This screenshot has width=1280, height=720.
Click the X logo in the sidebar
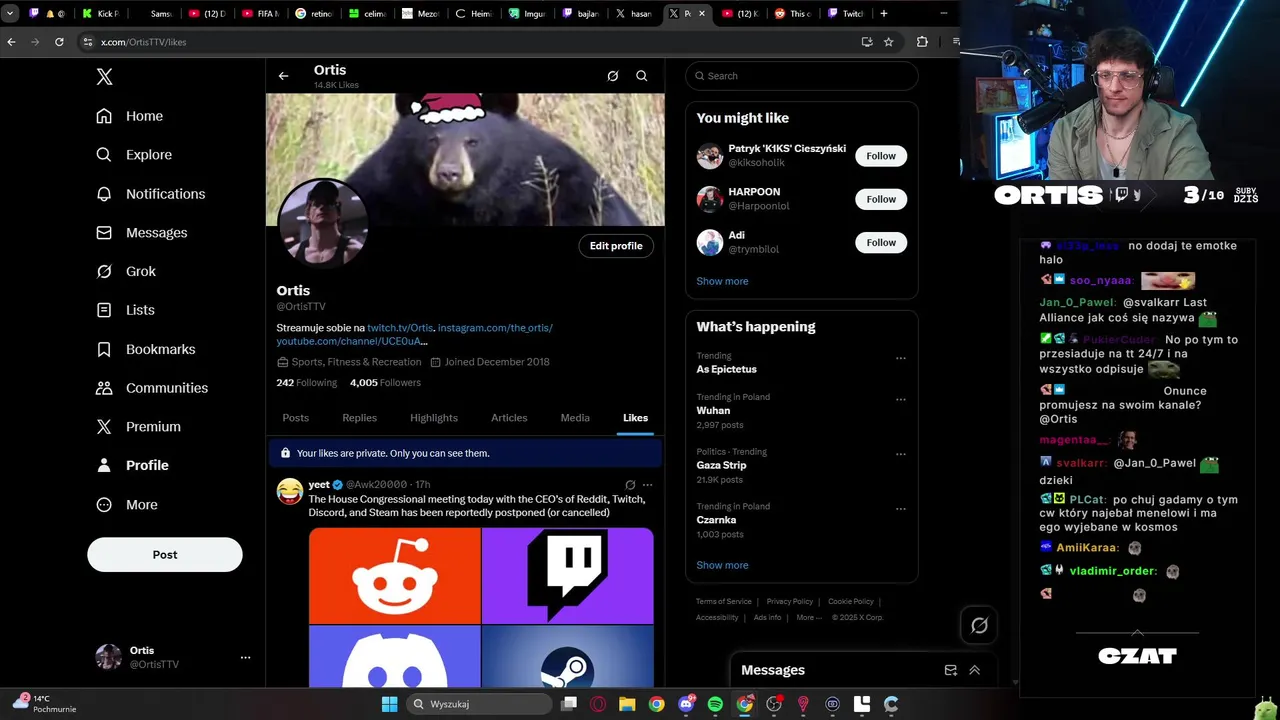104,77
